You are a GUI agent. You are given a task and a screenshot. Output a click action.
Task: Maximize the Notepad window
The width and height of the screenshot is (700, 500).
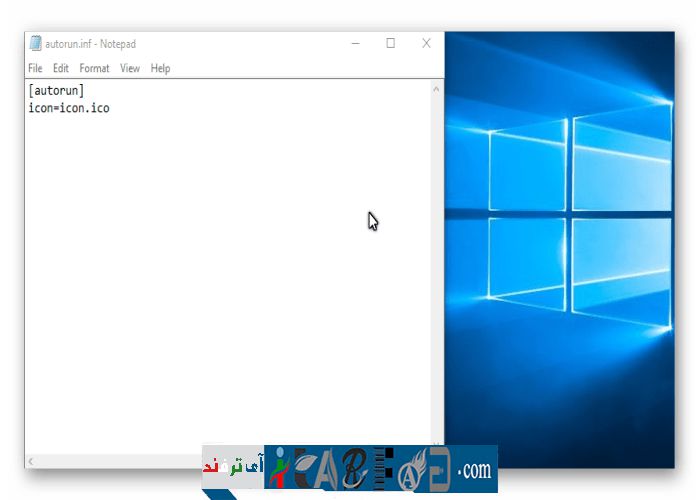point(390,44)
